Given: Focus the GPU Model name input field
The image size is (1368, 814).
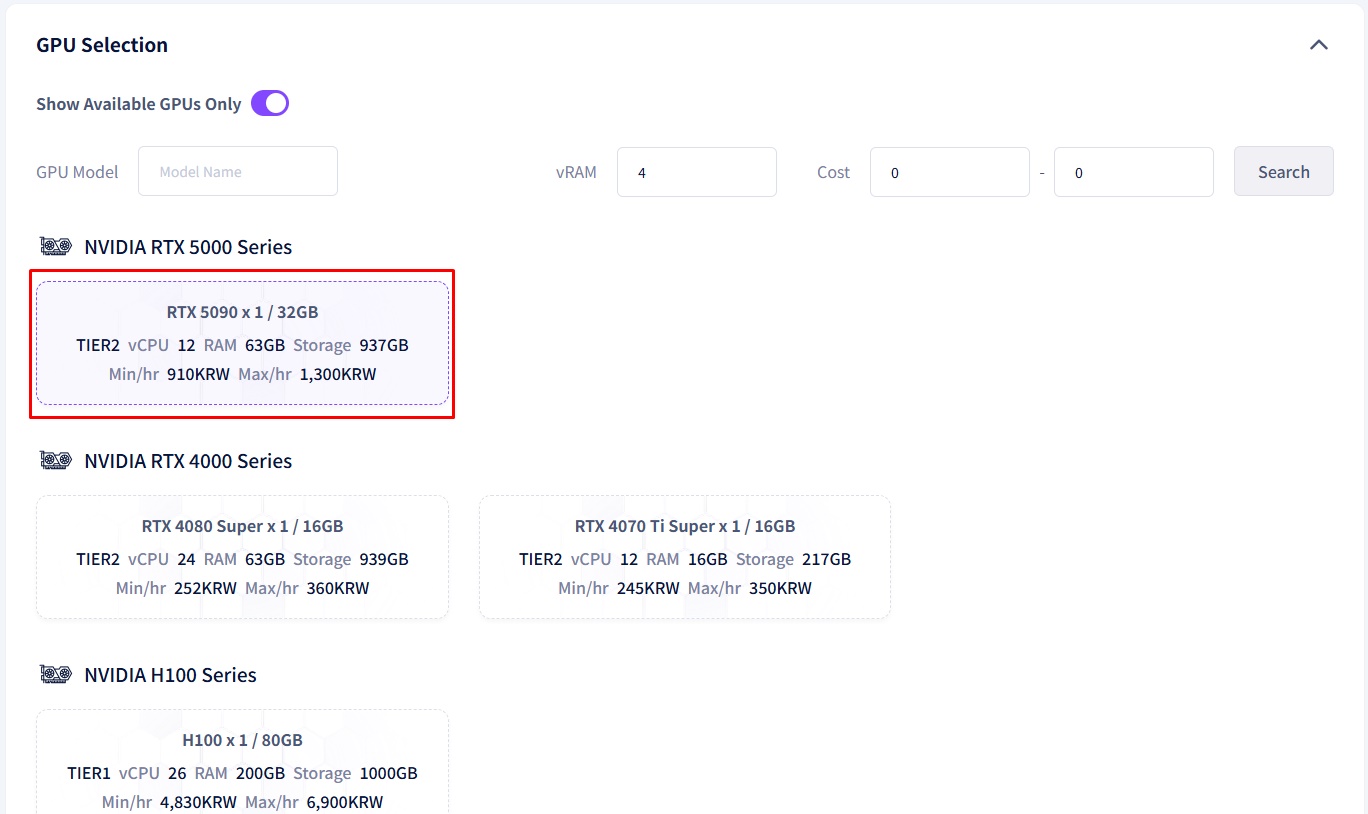Looking at the screenshot, I should tap(238, 172).
